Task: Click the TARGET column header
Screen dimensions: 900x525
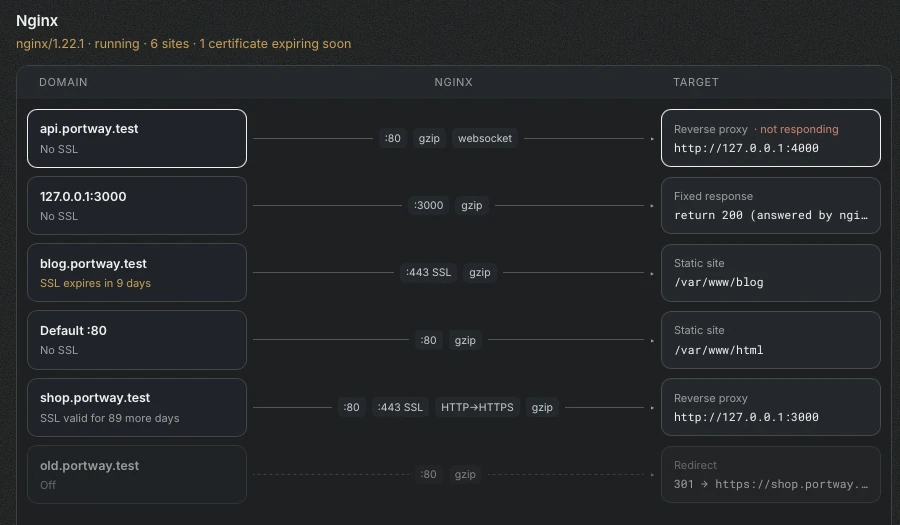Action: (x=696, y=82)
